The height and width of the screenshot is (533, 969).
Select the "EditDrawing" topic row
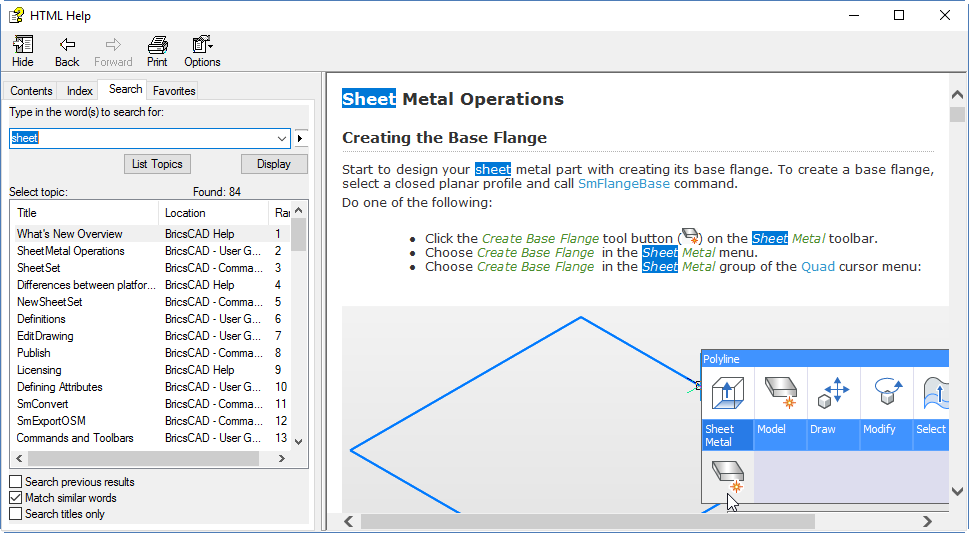point(151,336)
